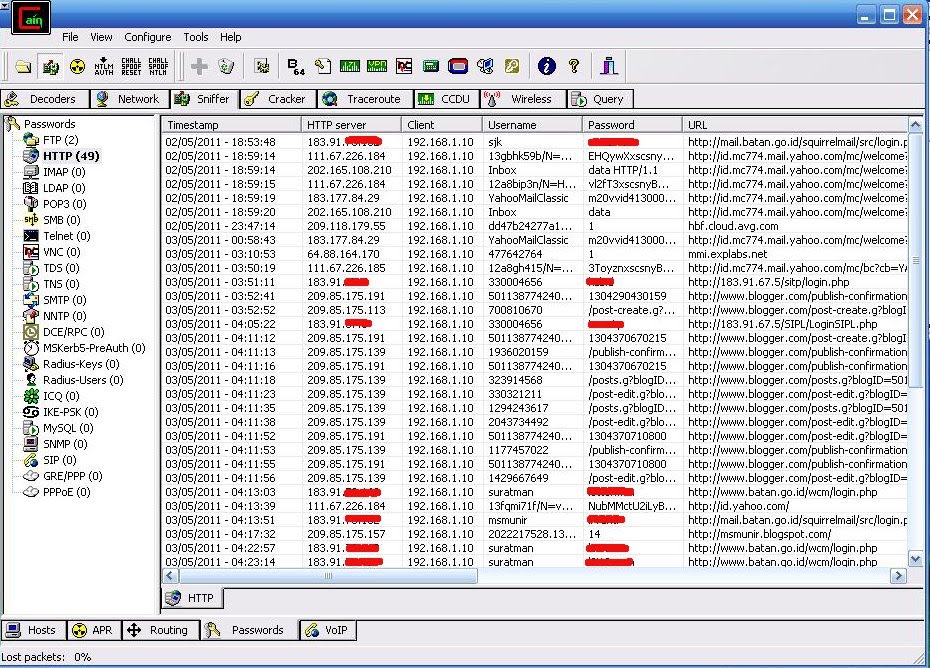Toggle the Start/Stop APR radiation icon

pos(77,67)
